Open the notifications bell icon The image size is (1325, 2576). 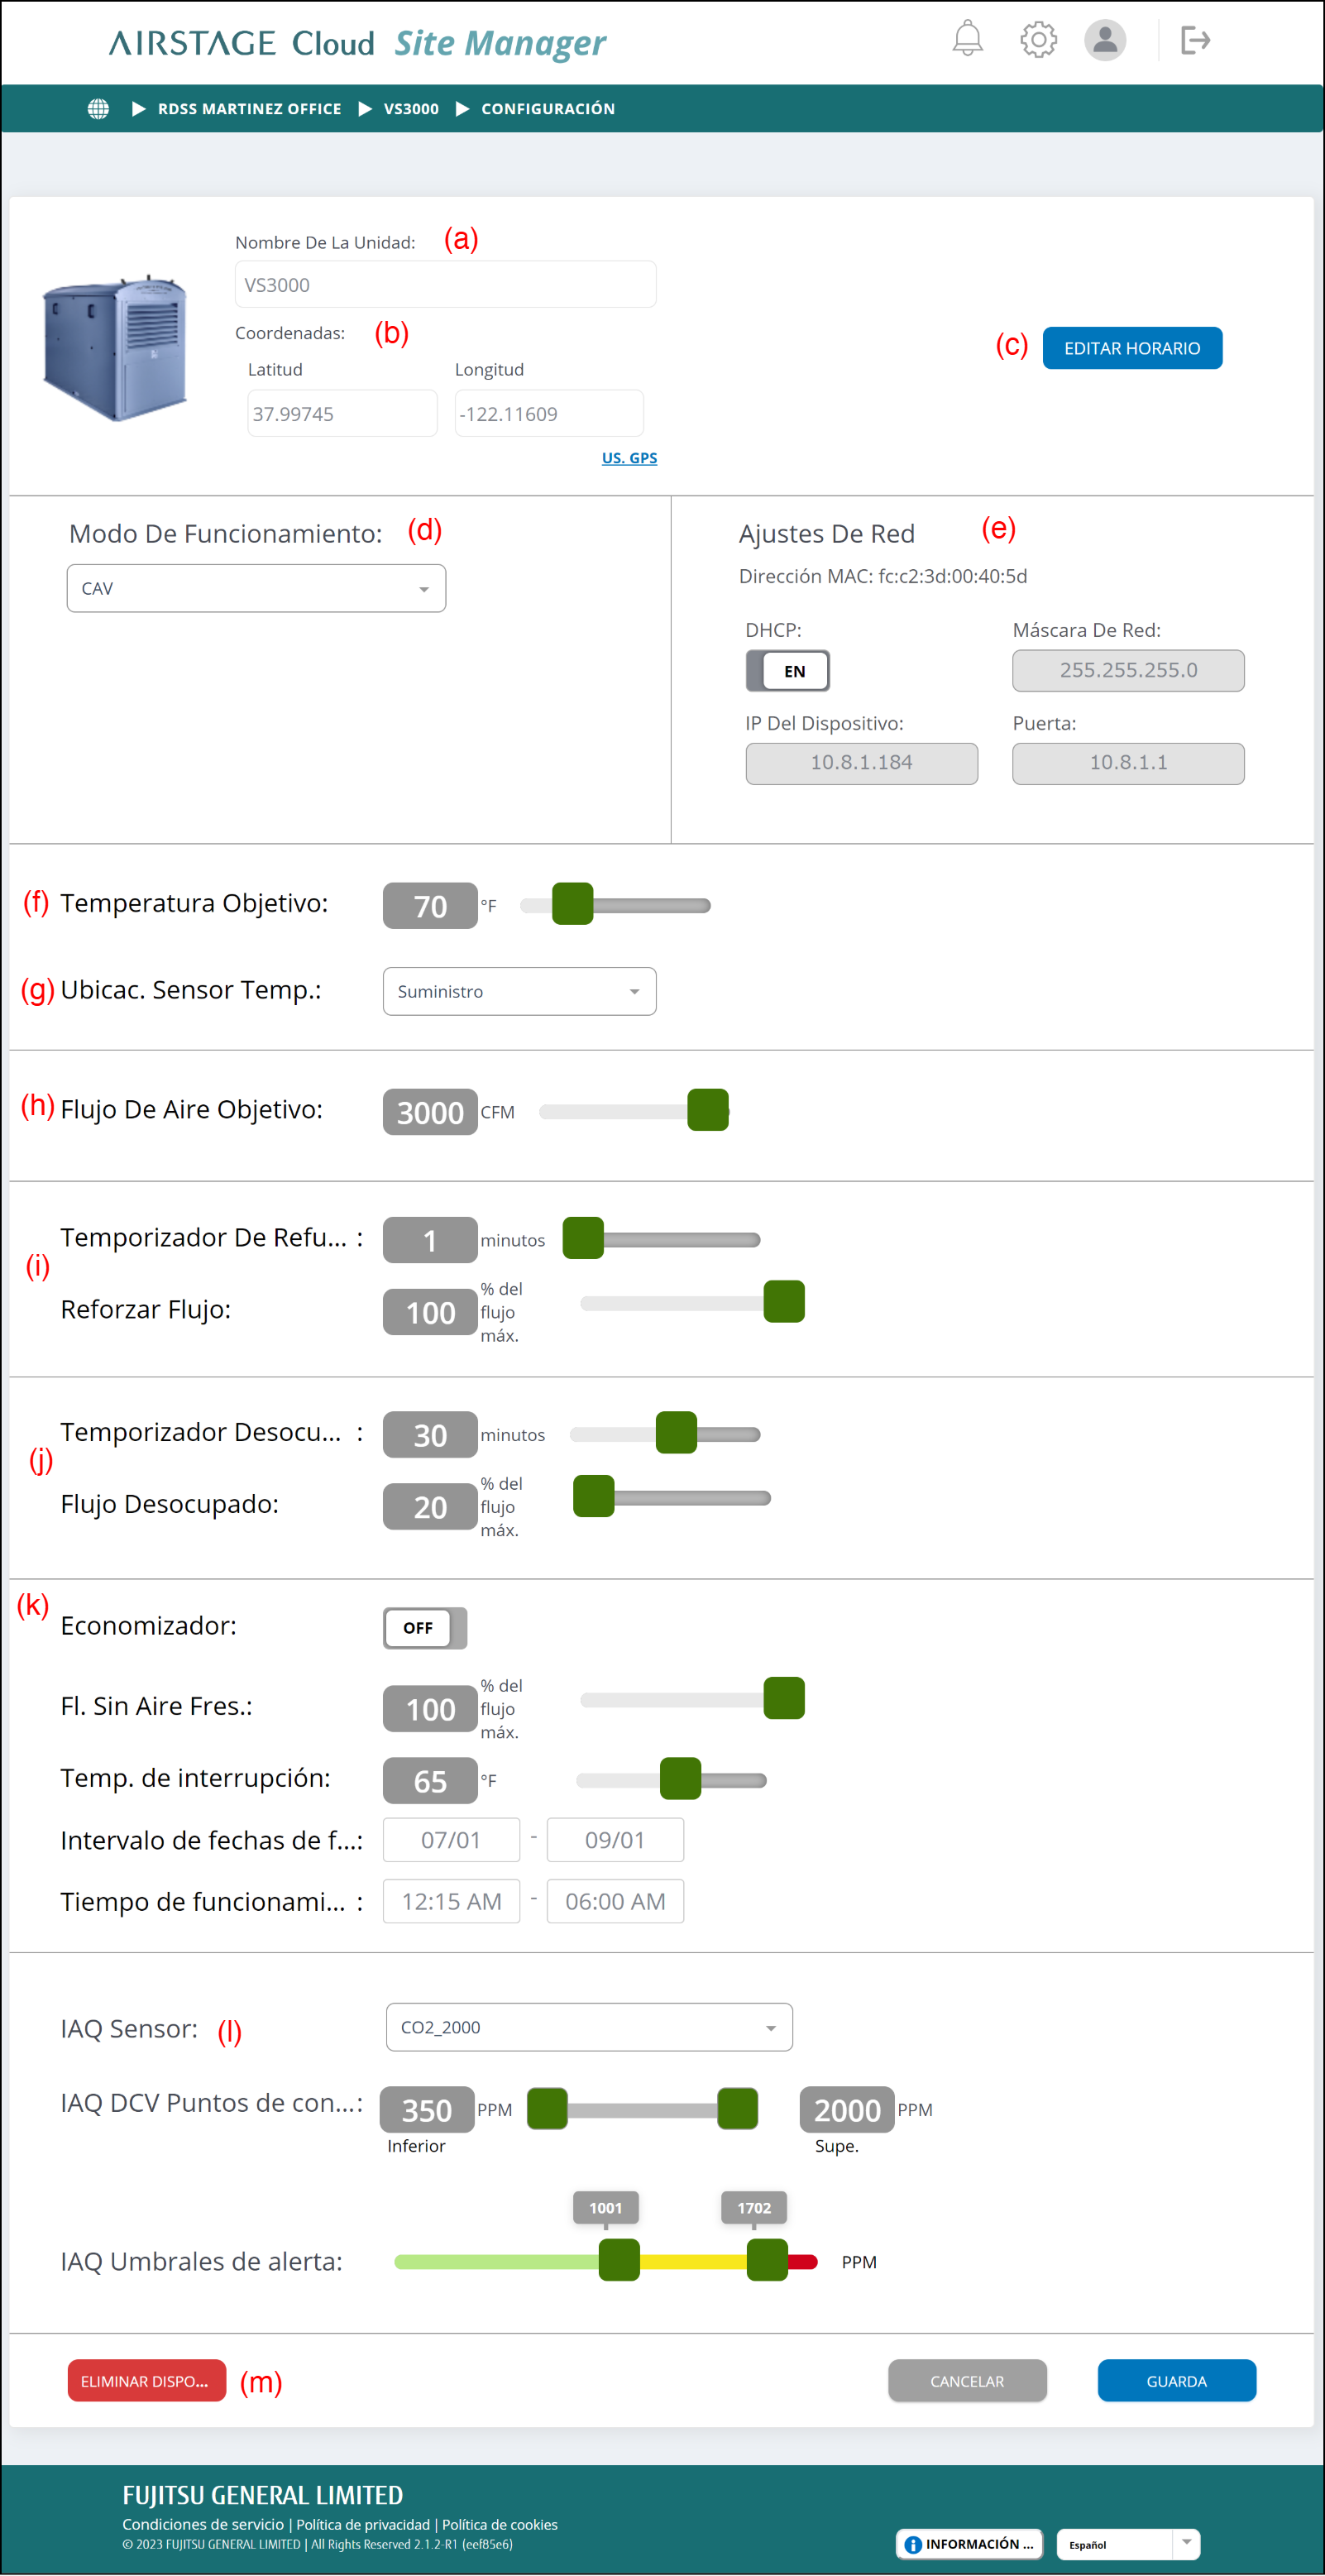coord(967,40)
